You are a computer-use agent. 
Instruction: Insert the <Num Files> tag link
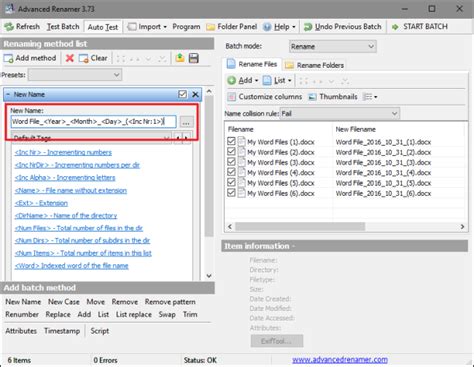coord(79,228)
